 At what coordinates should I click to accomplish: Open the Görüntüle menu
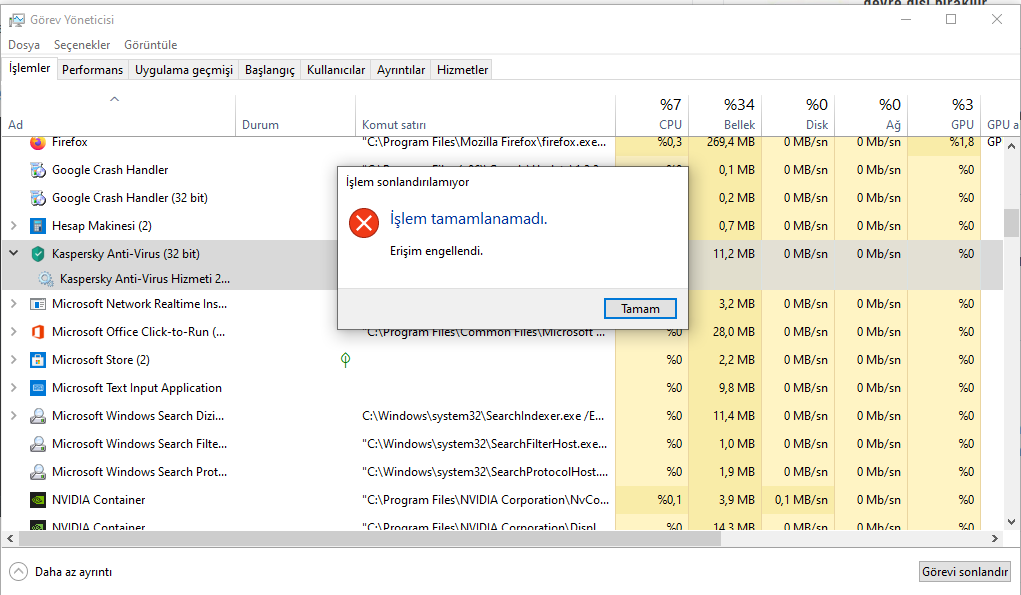150,45
